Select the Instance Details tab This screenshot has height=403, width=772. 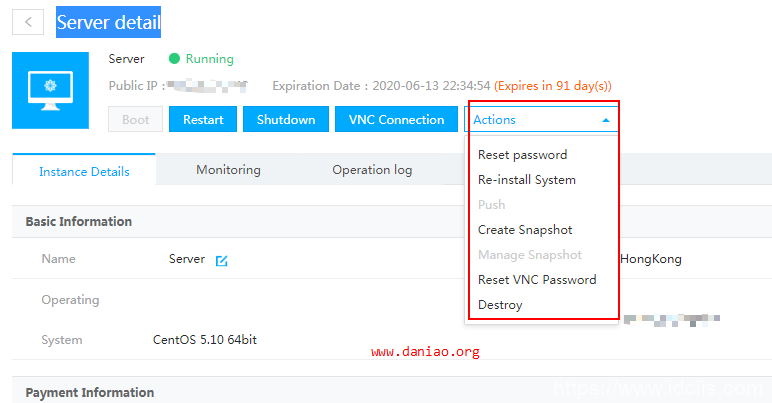pos(84,171)
